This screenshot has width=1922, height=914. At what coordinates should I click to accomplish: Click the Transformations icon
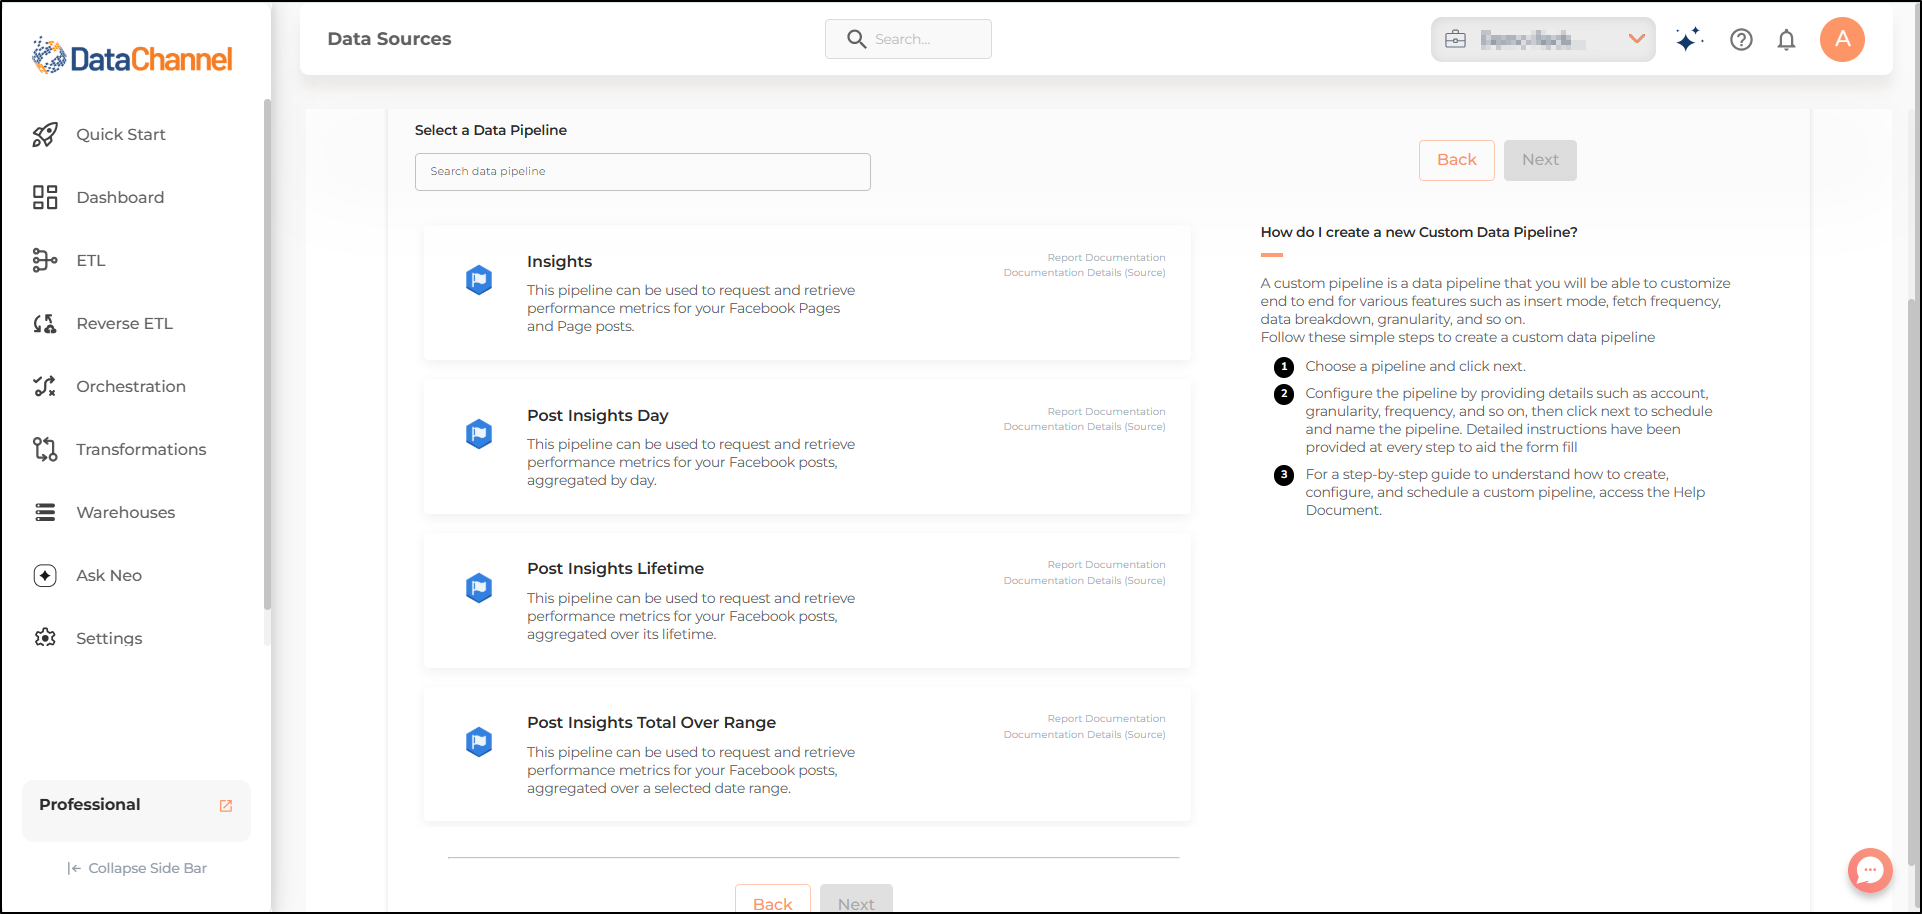(x=45, y=449)
